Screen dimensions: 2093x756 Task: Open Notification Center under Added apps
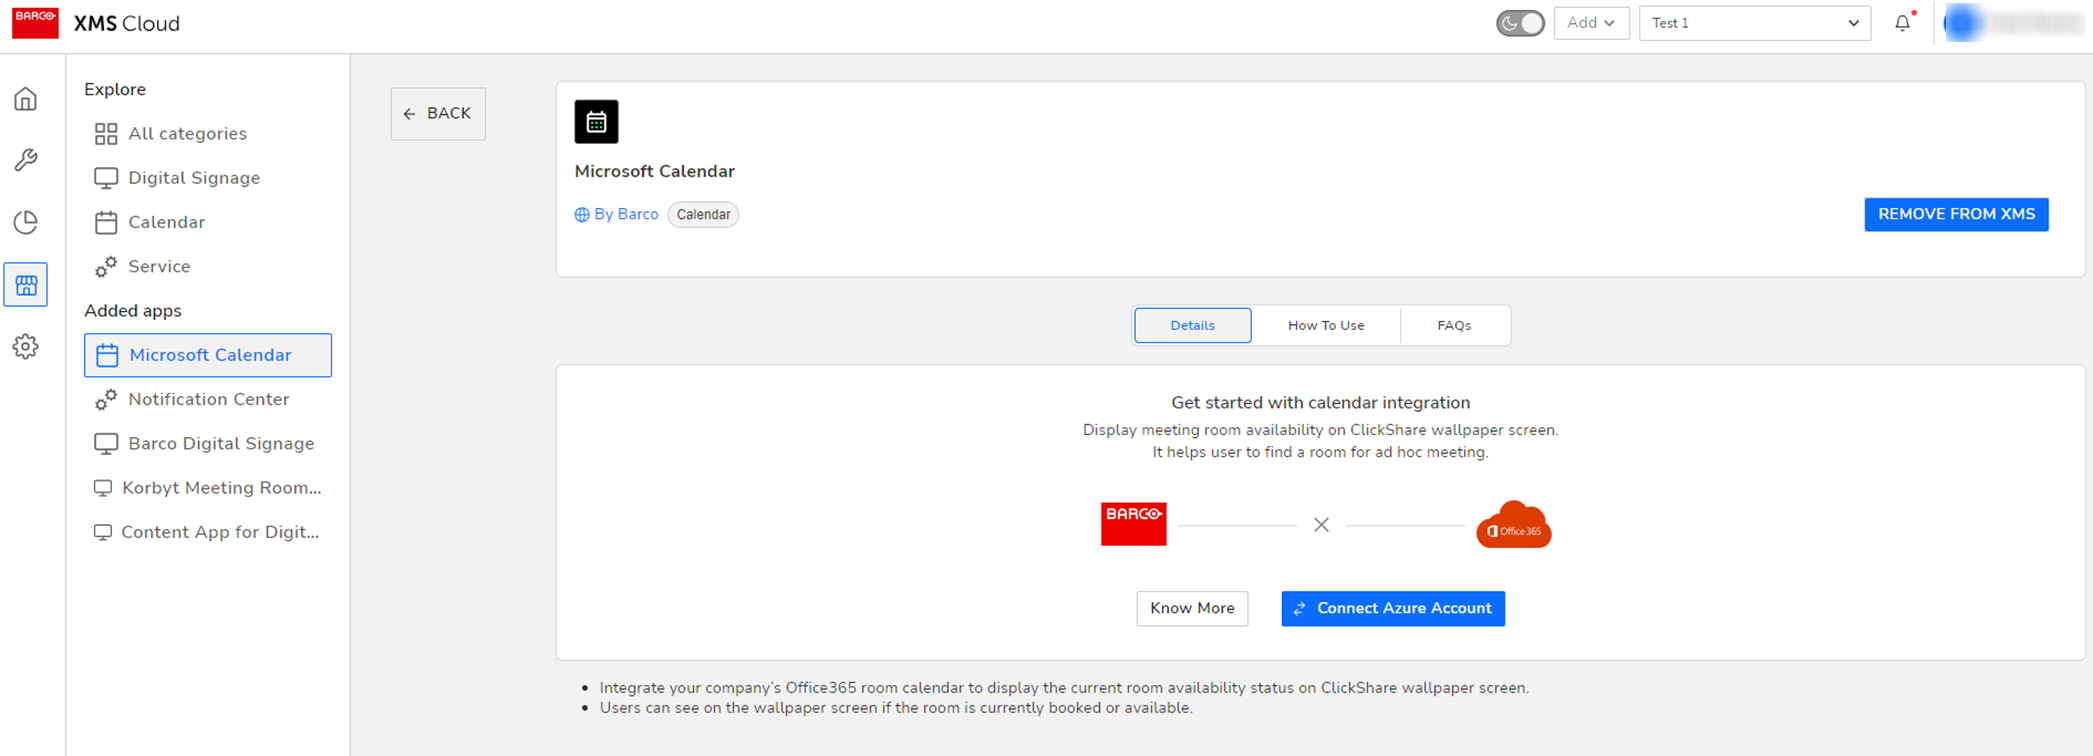(x=208, y=399)
